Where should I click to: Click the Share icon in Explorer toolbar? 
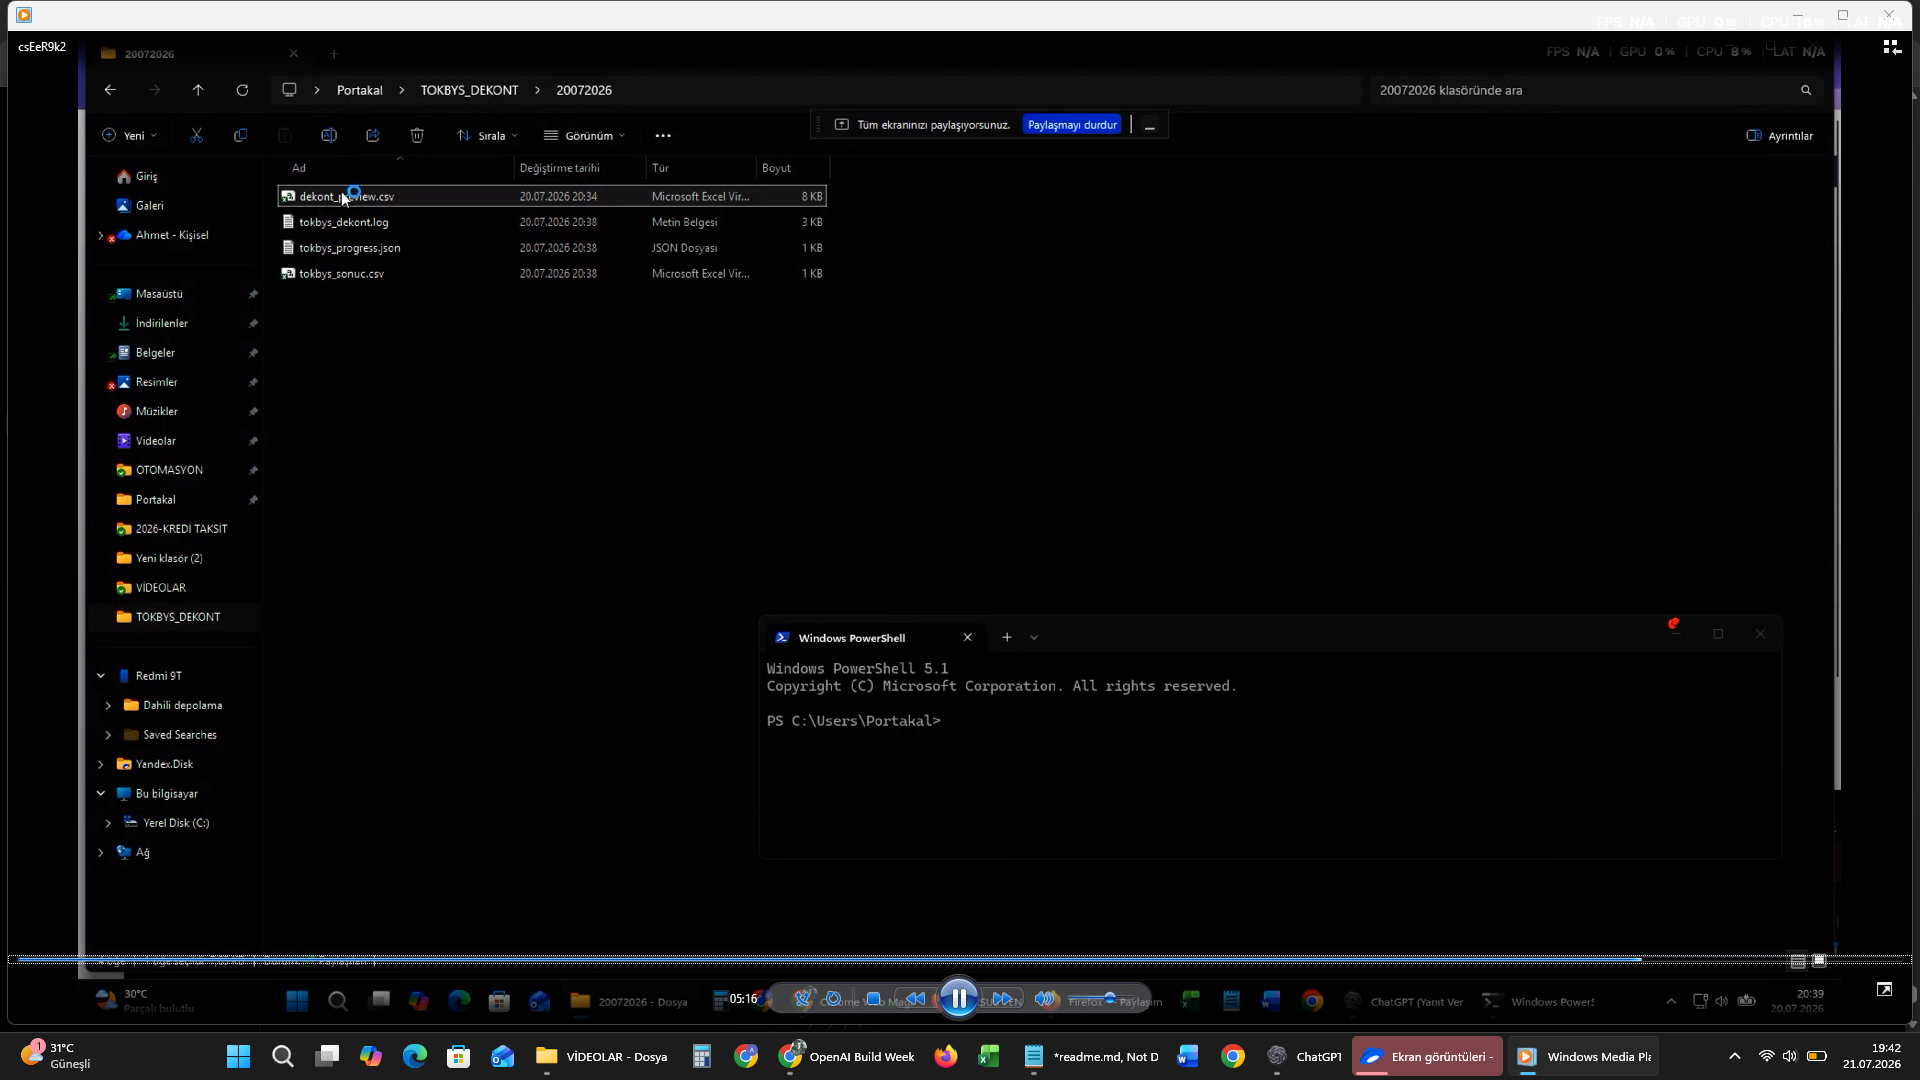pyautogui.click(x=373, y=135)
